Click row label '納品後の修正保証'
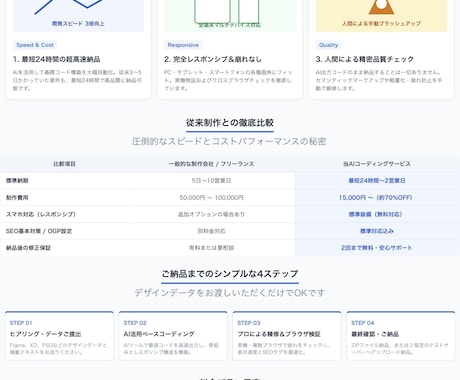The width and height of the screenshot is (460, 380). point(28,248)
